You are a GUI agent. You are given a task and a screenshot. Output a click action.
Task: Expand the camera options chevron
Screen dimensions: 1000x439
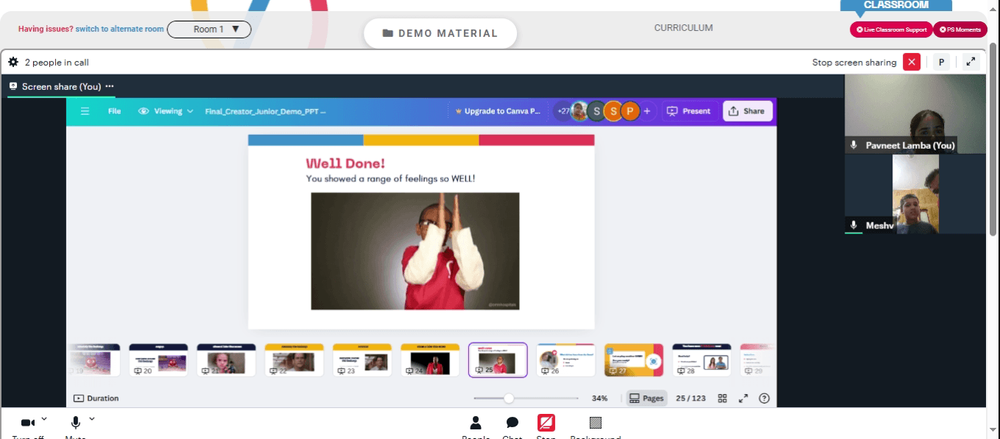coord(44,419)
